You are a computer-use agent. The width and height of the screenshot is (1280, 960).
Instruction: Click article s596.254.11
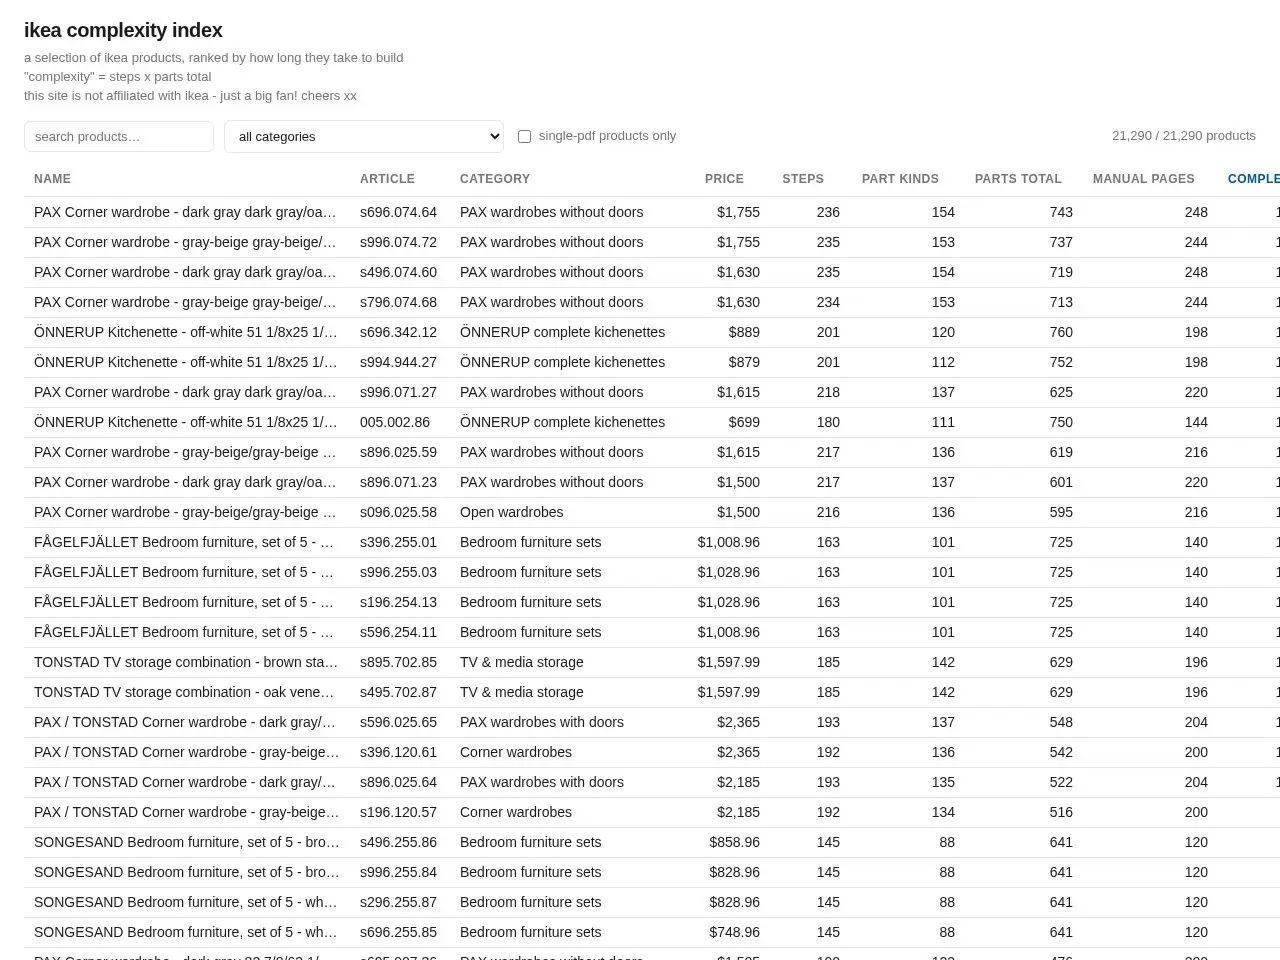tap(398, 632)
